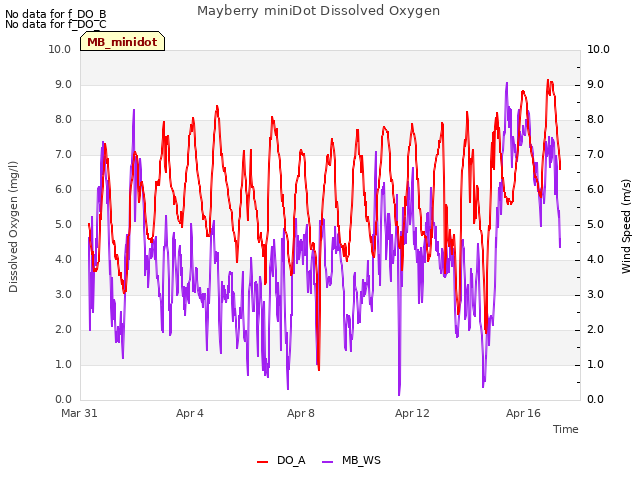Viewport: 640px width, 480px height.
Task: Click the left axis 10.0 tick label
Action: tap(60, 49)
